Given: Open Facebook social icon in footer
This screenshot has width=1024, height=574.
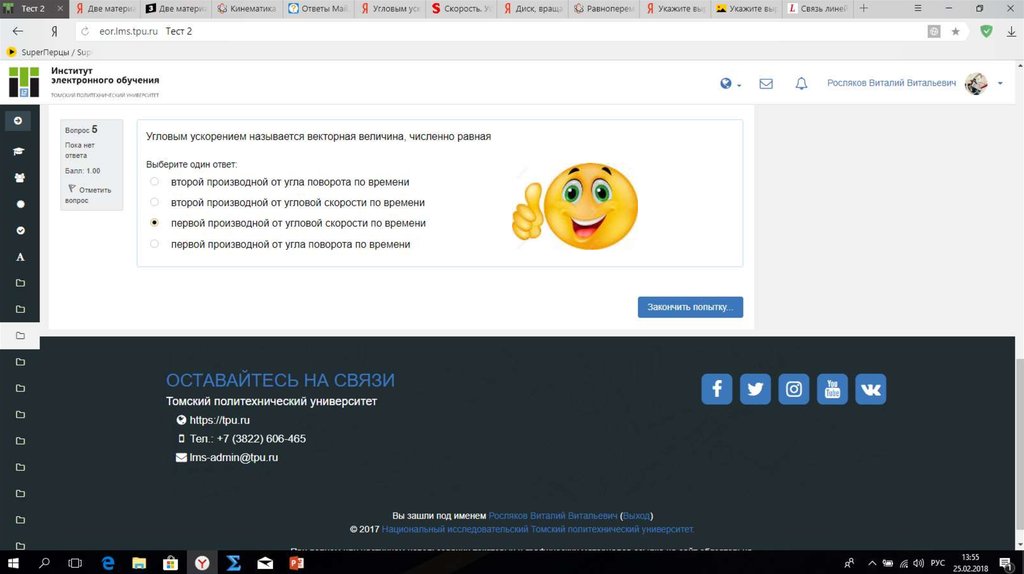Looking at the screenshot, I should (x=716, y=389).
